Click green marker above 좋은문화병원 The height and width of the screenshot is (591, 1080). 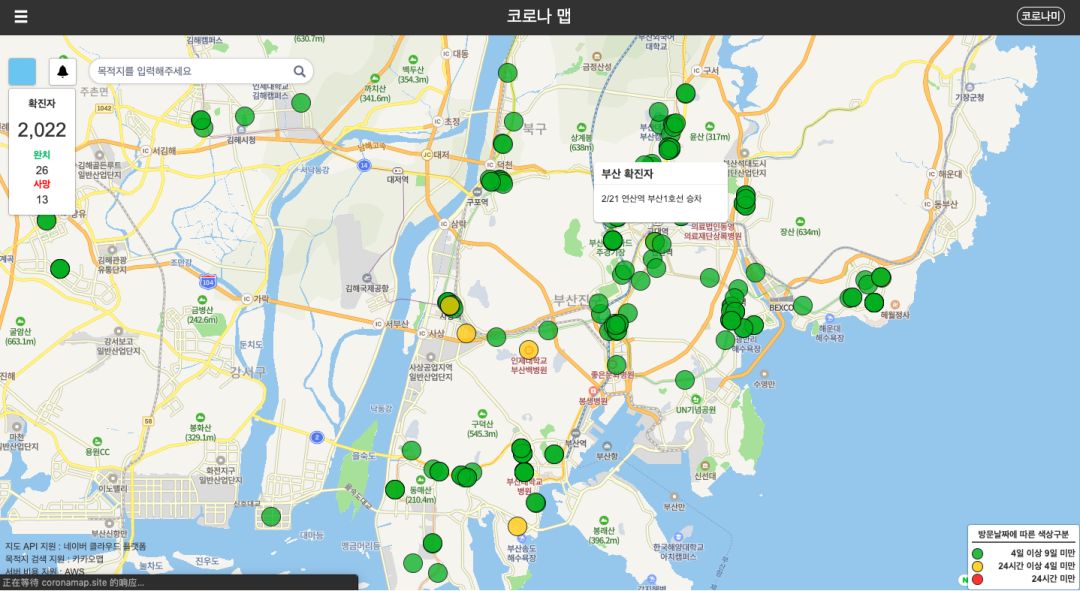(x=616, y=365)
